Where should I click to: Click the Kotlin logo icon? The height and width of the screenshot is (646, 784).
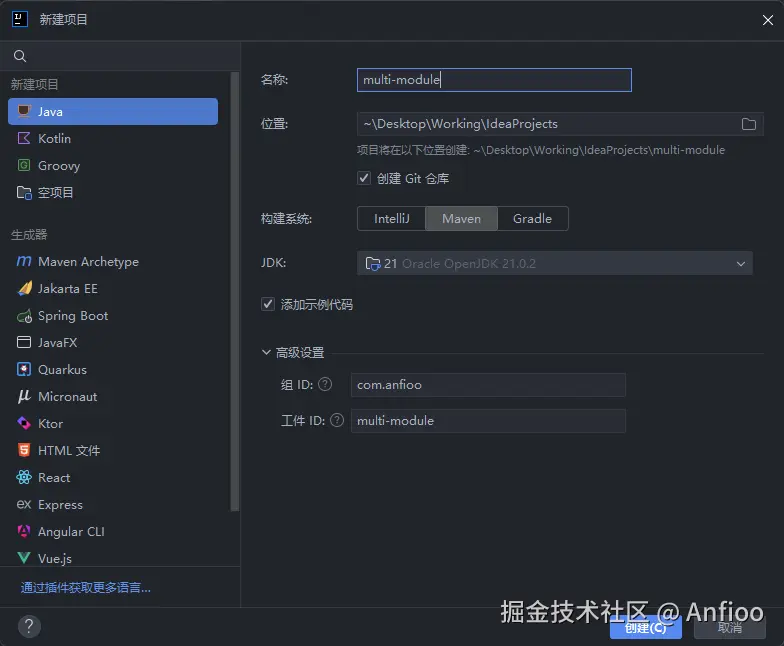coord(24,138)
